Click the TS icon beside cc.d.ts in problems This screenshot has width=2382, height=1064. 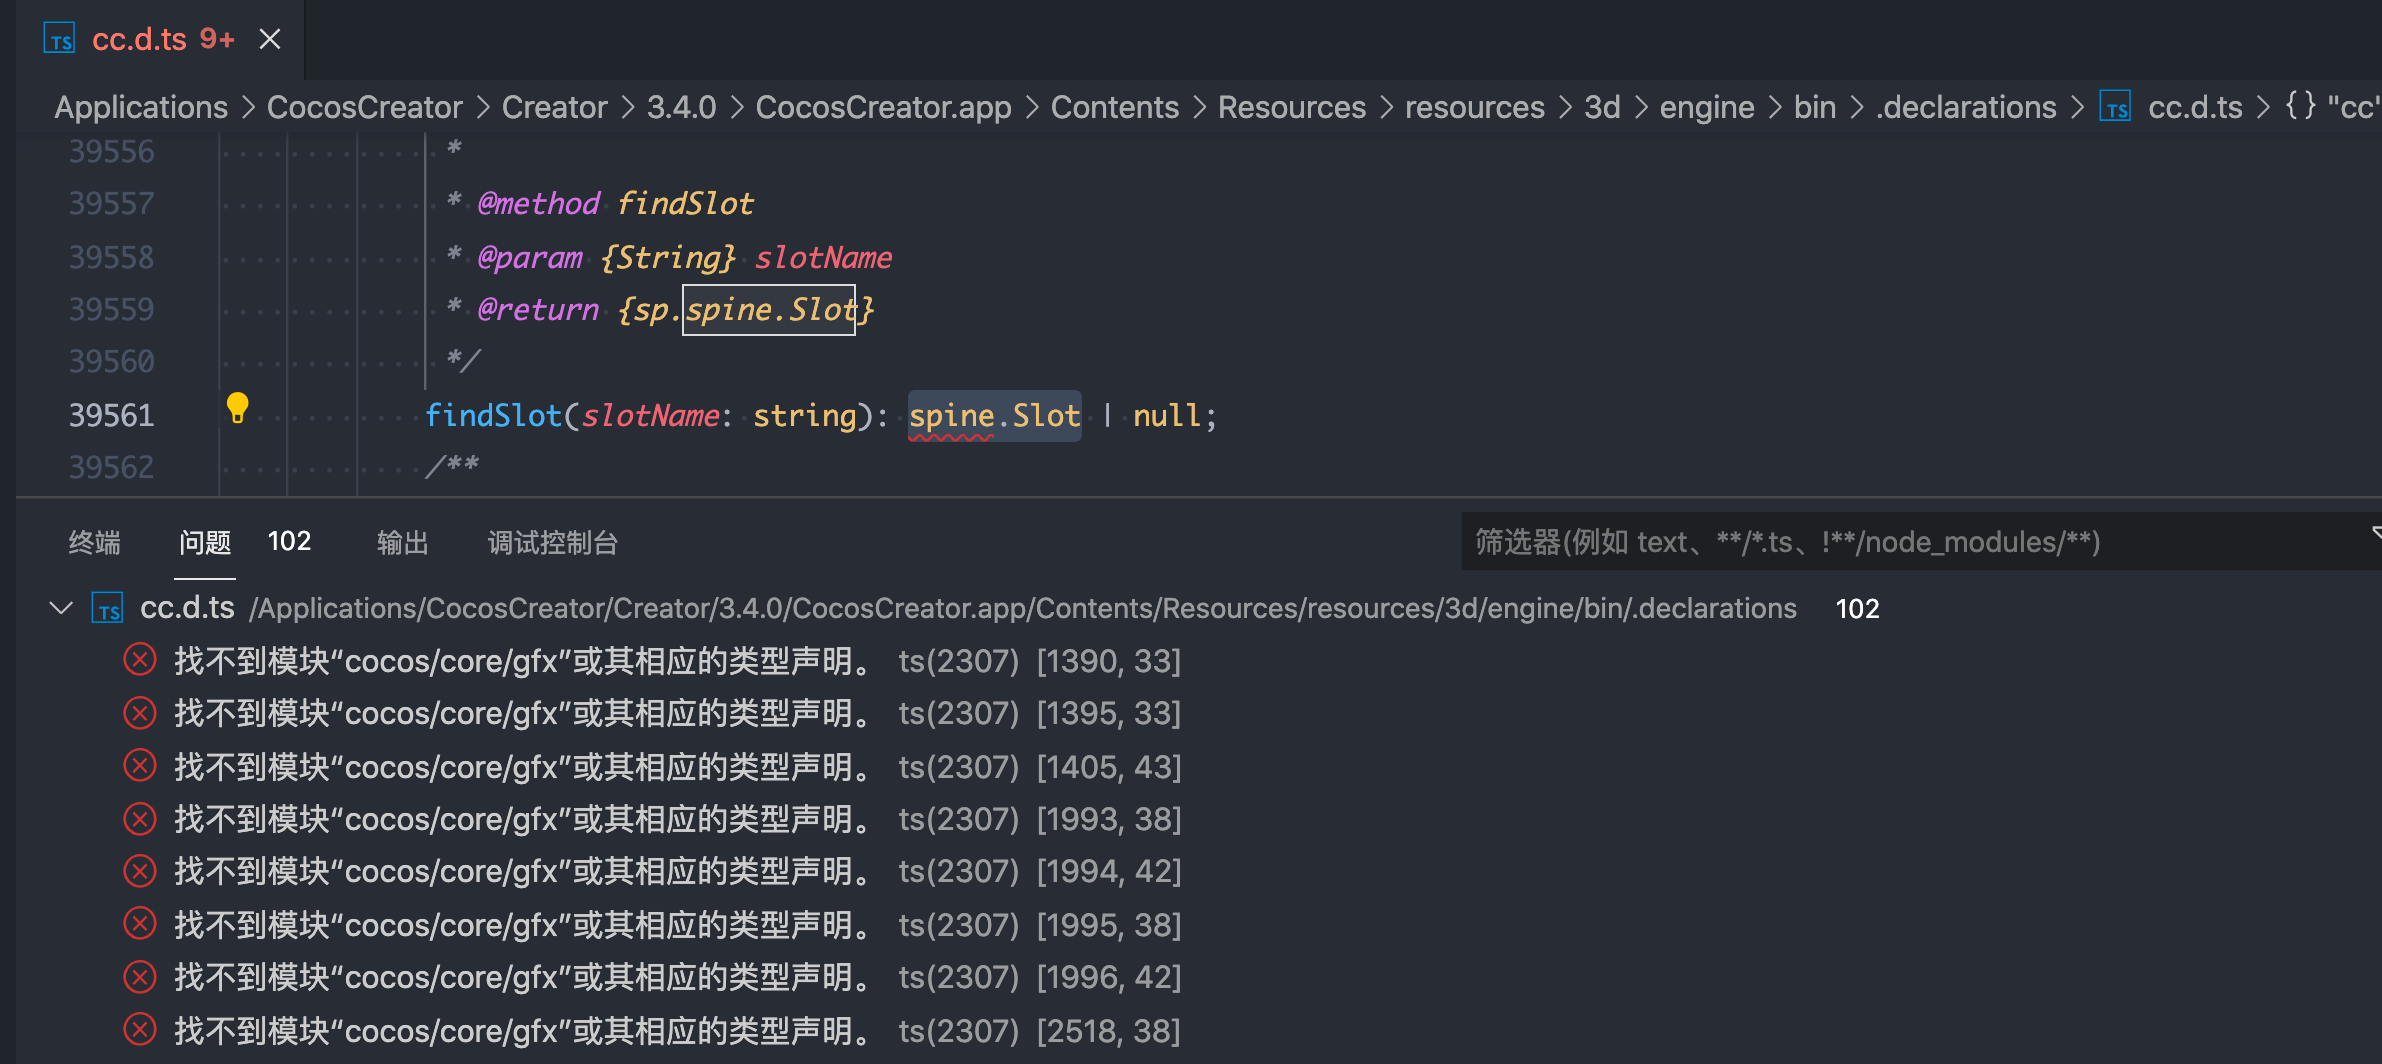(x=108, y=609)
